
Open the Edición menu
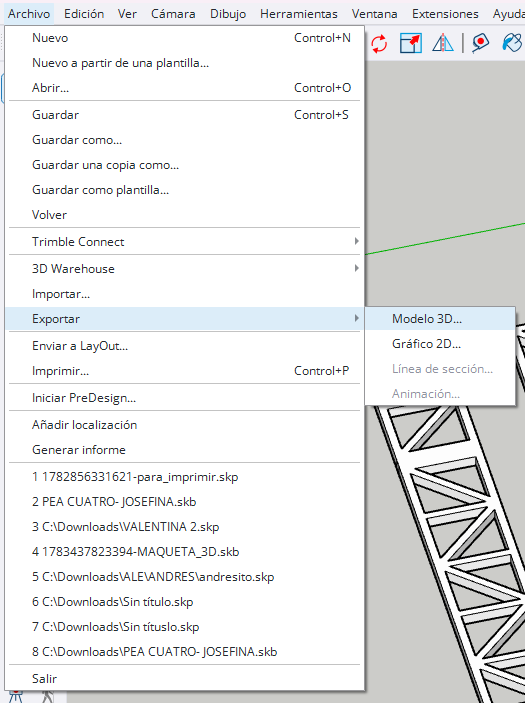[84, 14]
